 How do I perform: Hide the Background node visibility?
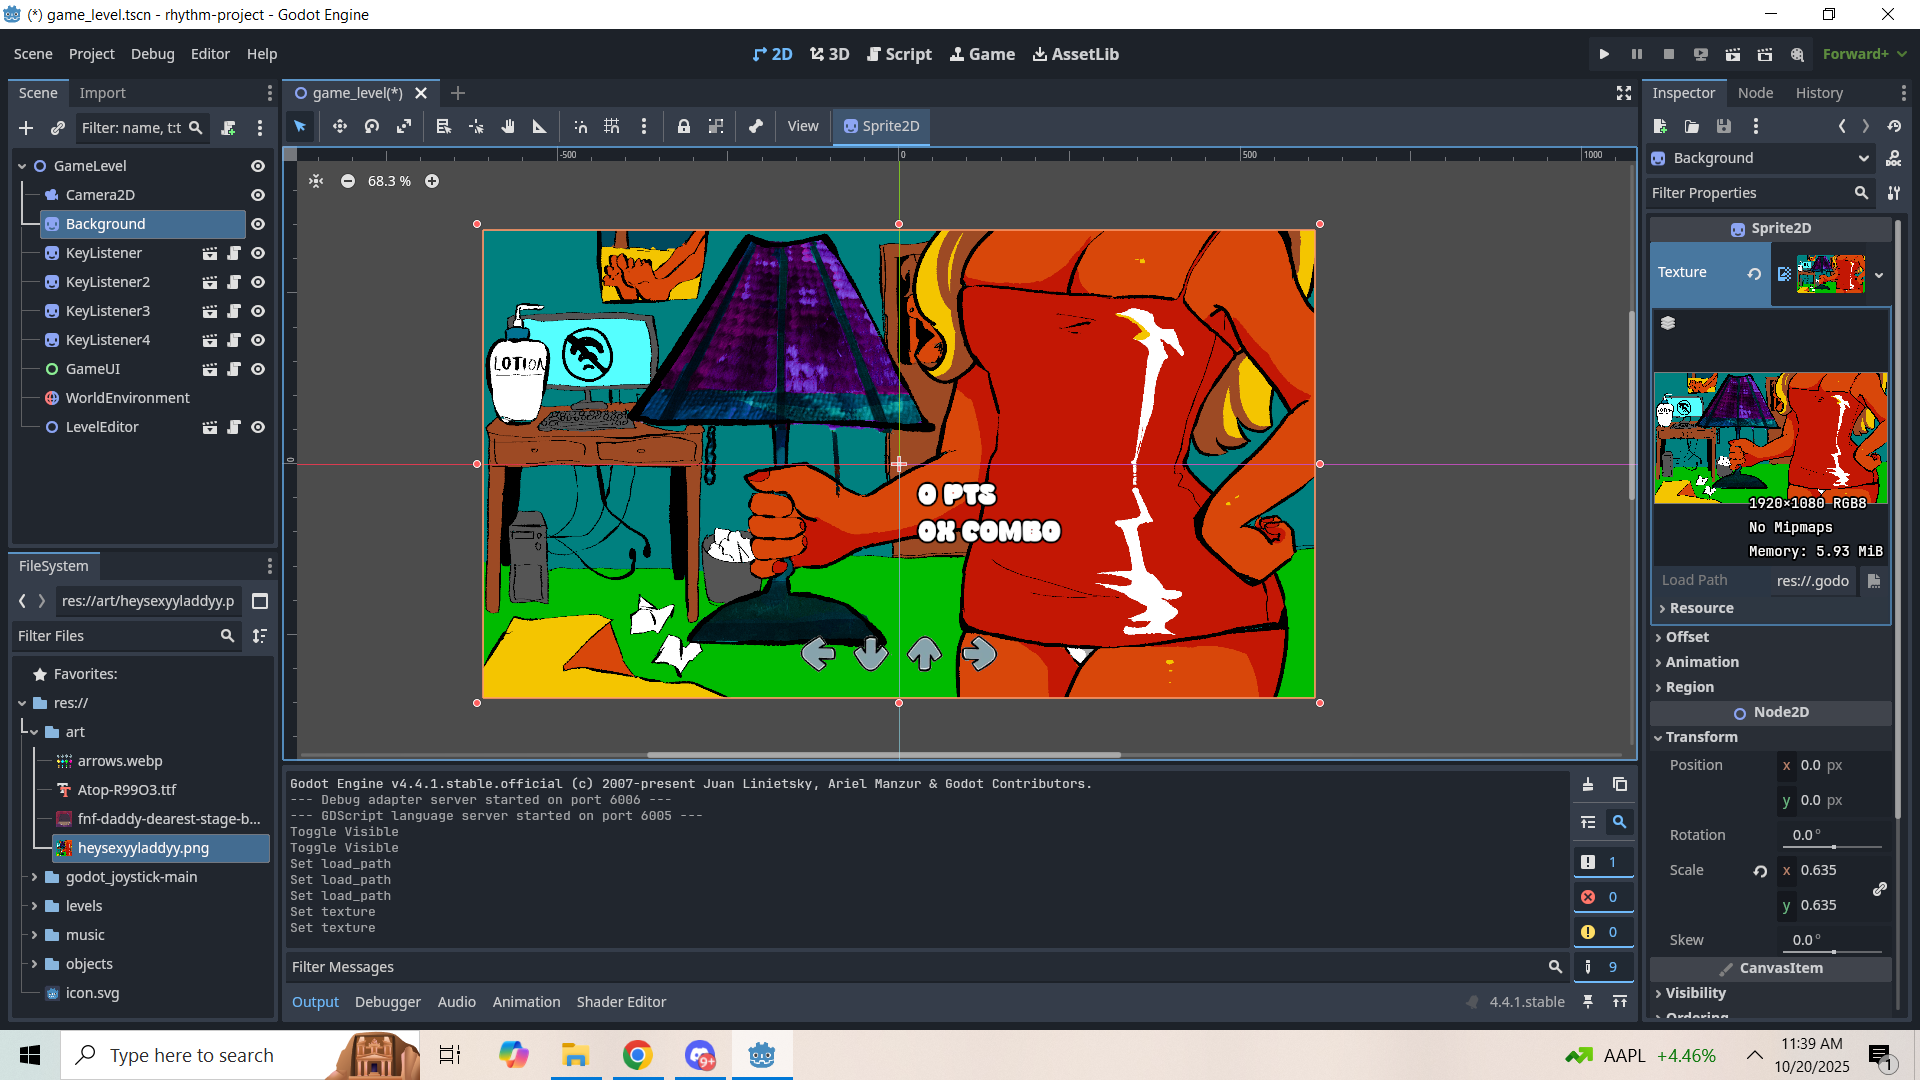point(258,224)
